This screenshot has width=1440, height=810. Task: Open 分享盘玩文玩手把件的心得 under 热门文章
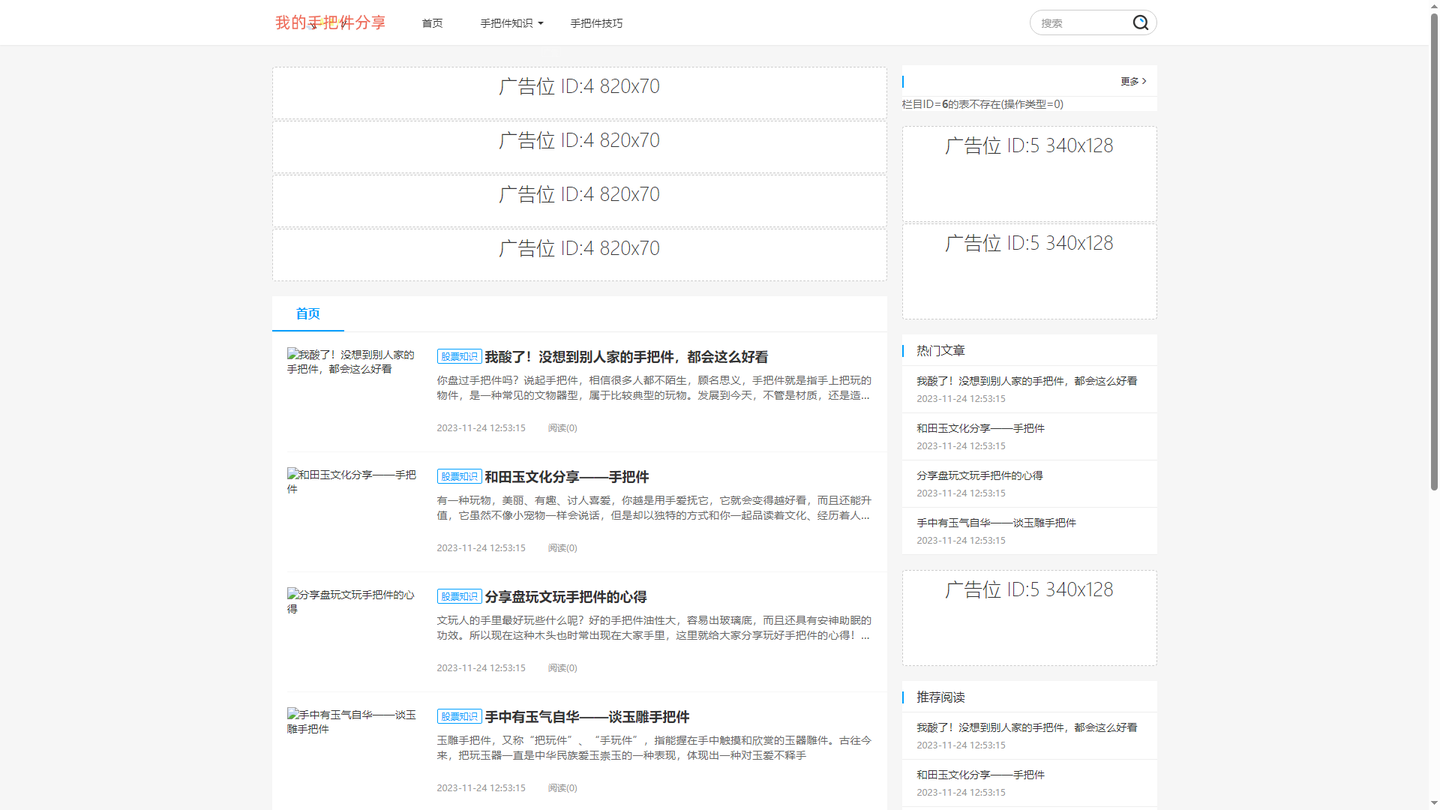979,476
